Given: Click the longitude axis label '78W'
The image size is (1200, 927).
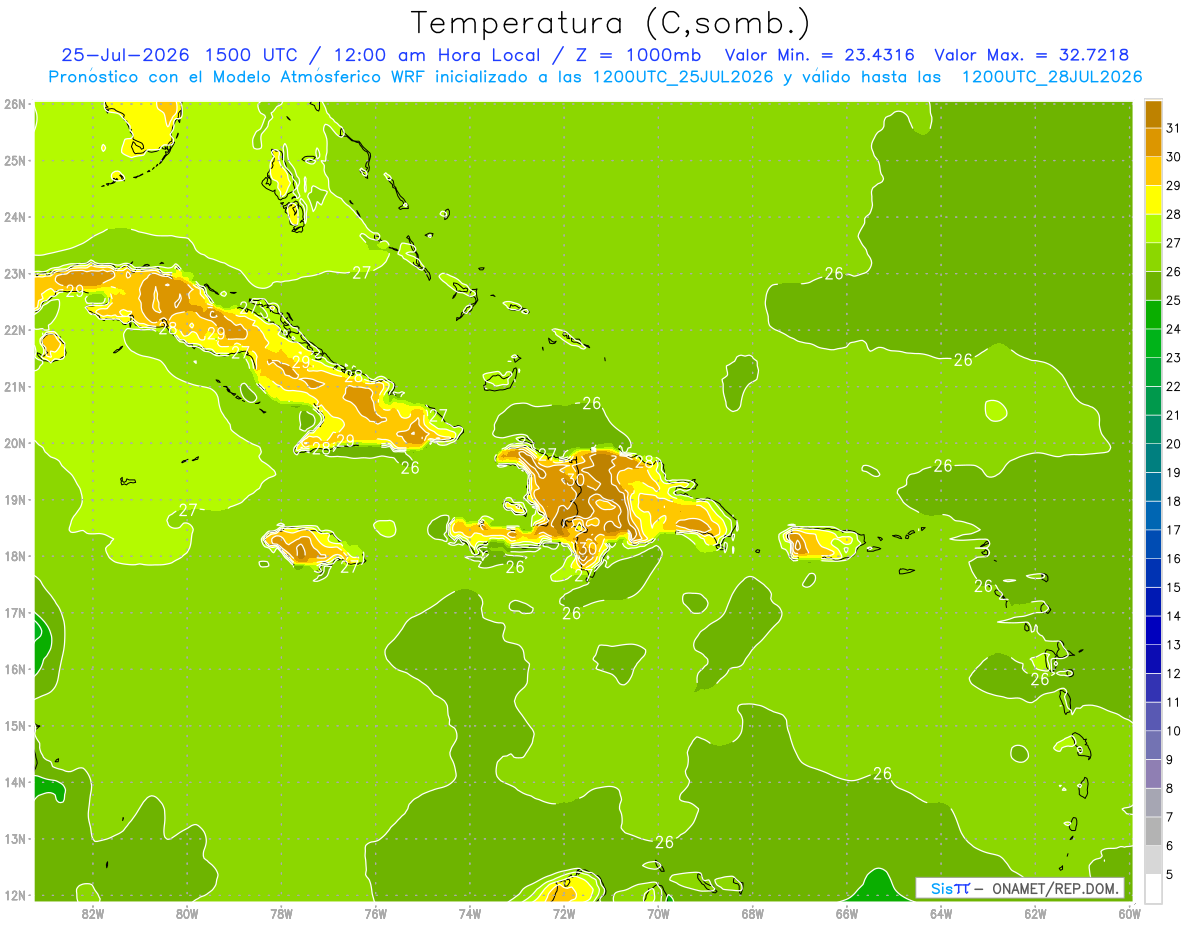Looking at the screenshot, I should click(281, 913).
